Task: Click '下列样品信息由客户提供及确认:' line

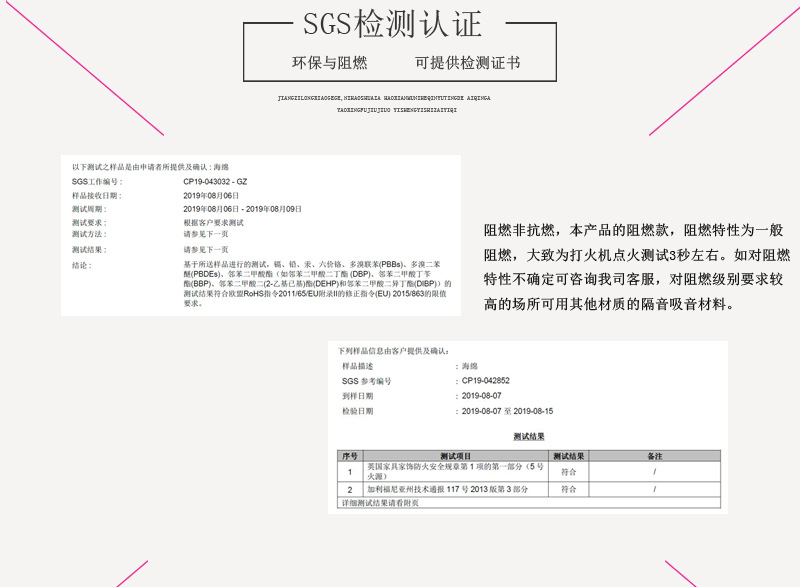Action: click(x=393, y=351)
